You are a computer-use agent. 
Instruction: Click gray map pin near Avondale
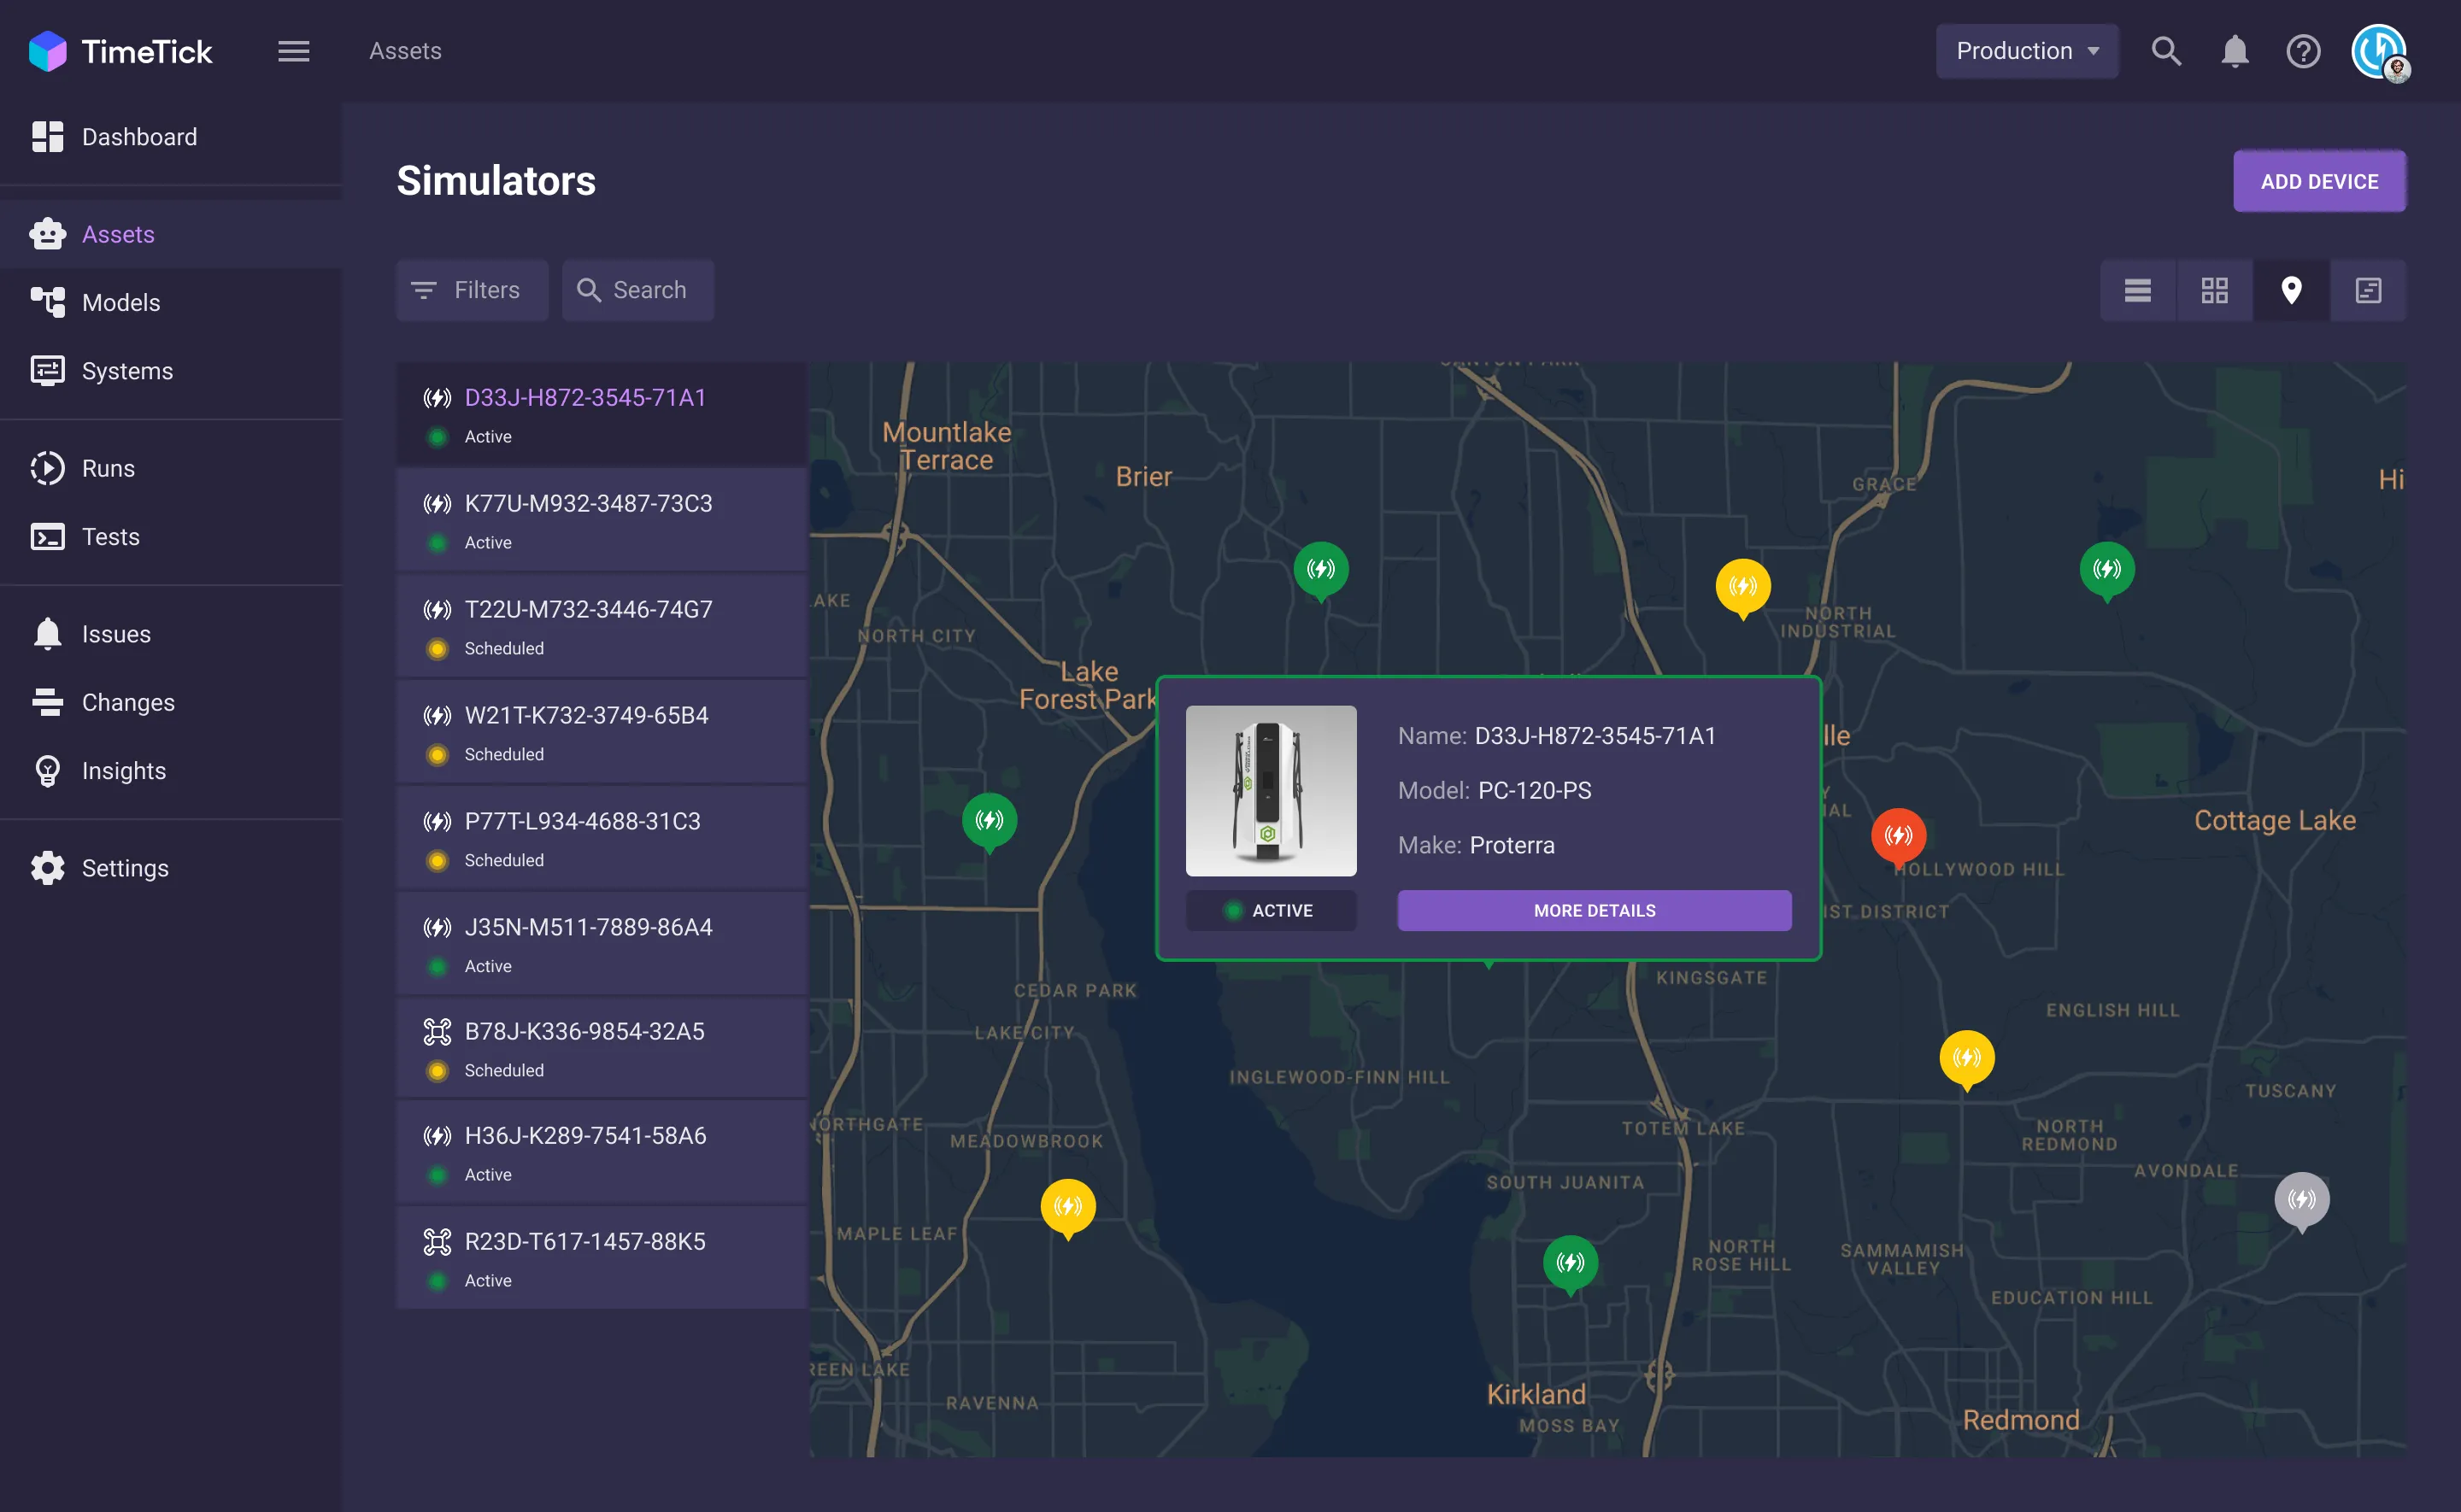click(2301, 1201)
